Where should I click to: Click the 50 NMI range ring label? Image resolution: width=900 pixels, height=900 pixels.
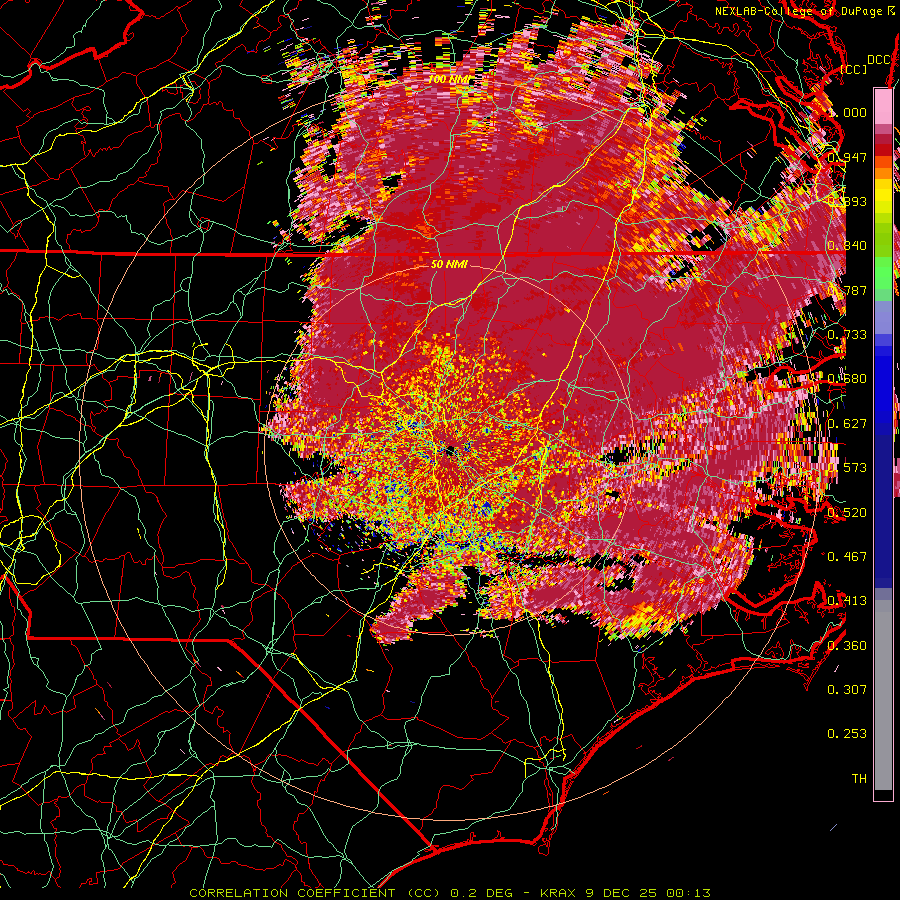[449, 264]
